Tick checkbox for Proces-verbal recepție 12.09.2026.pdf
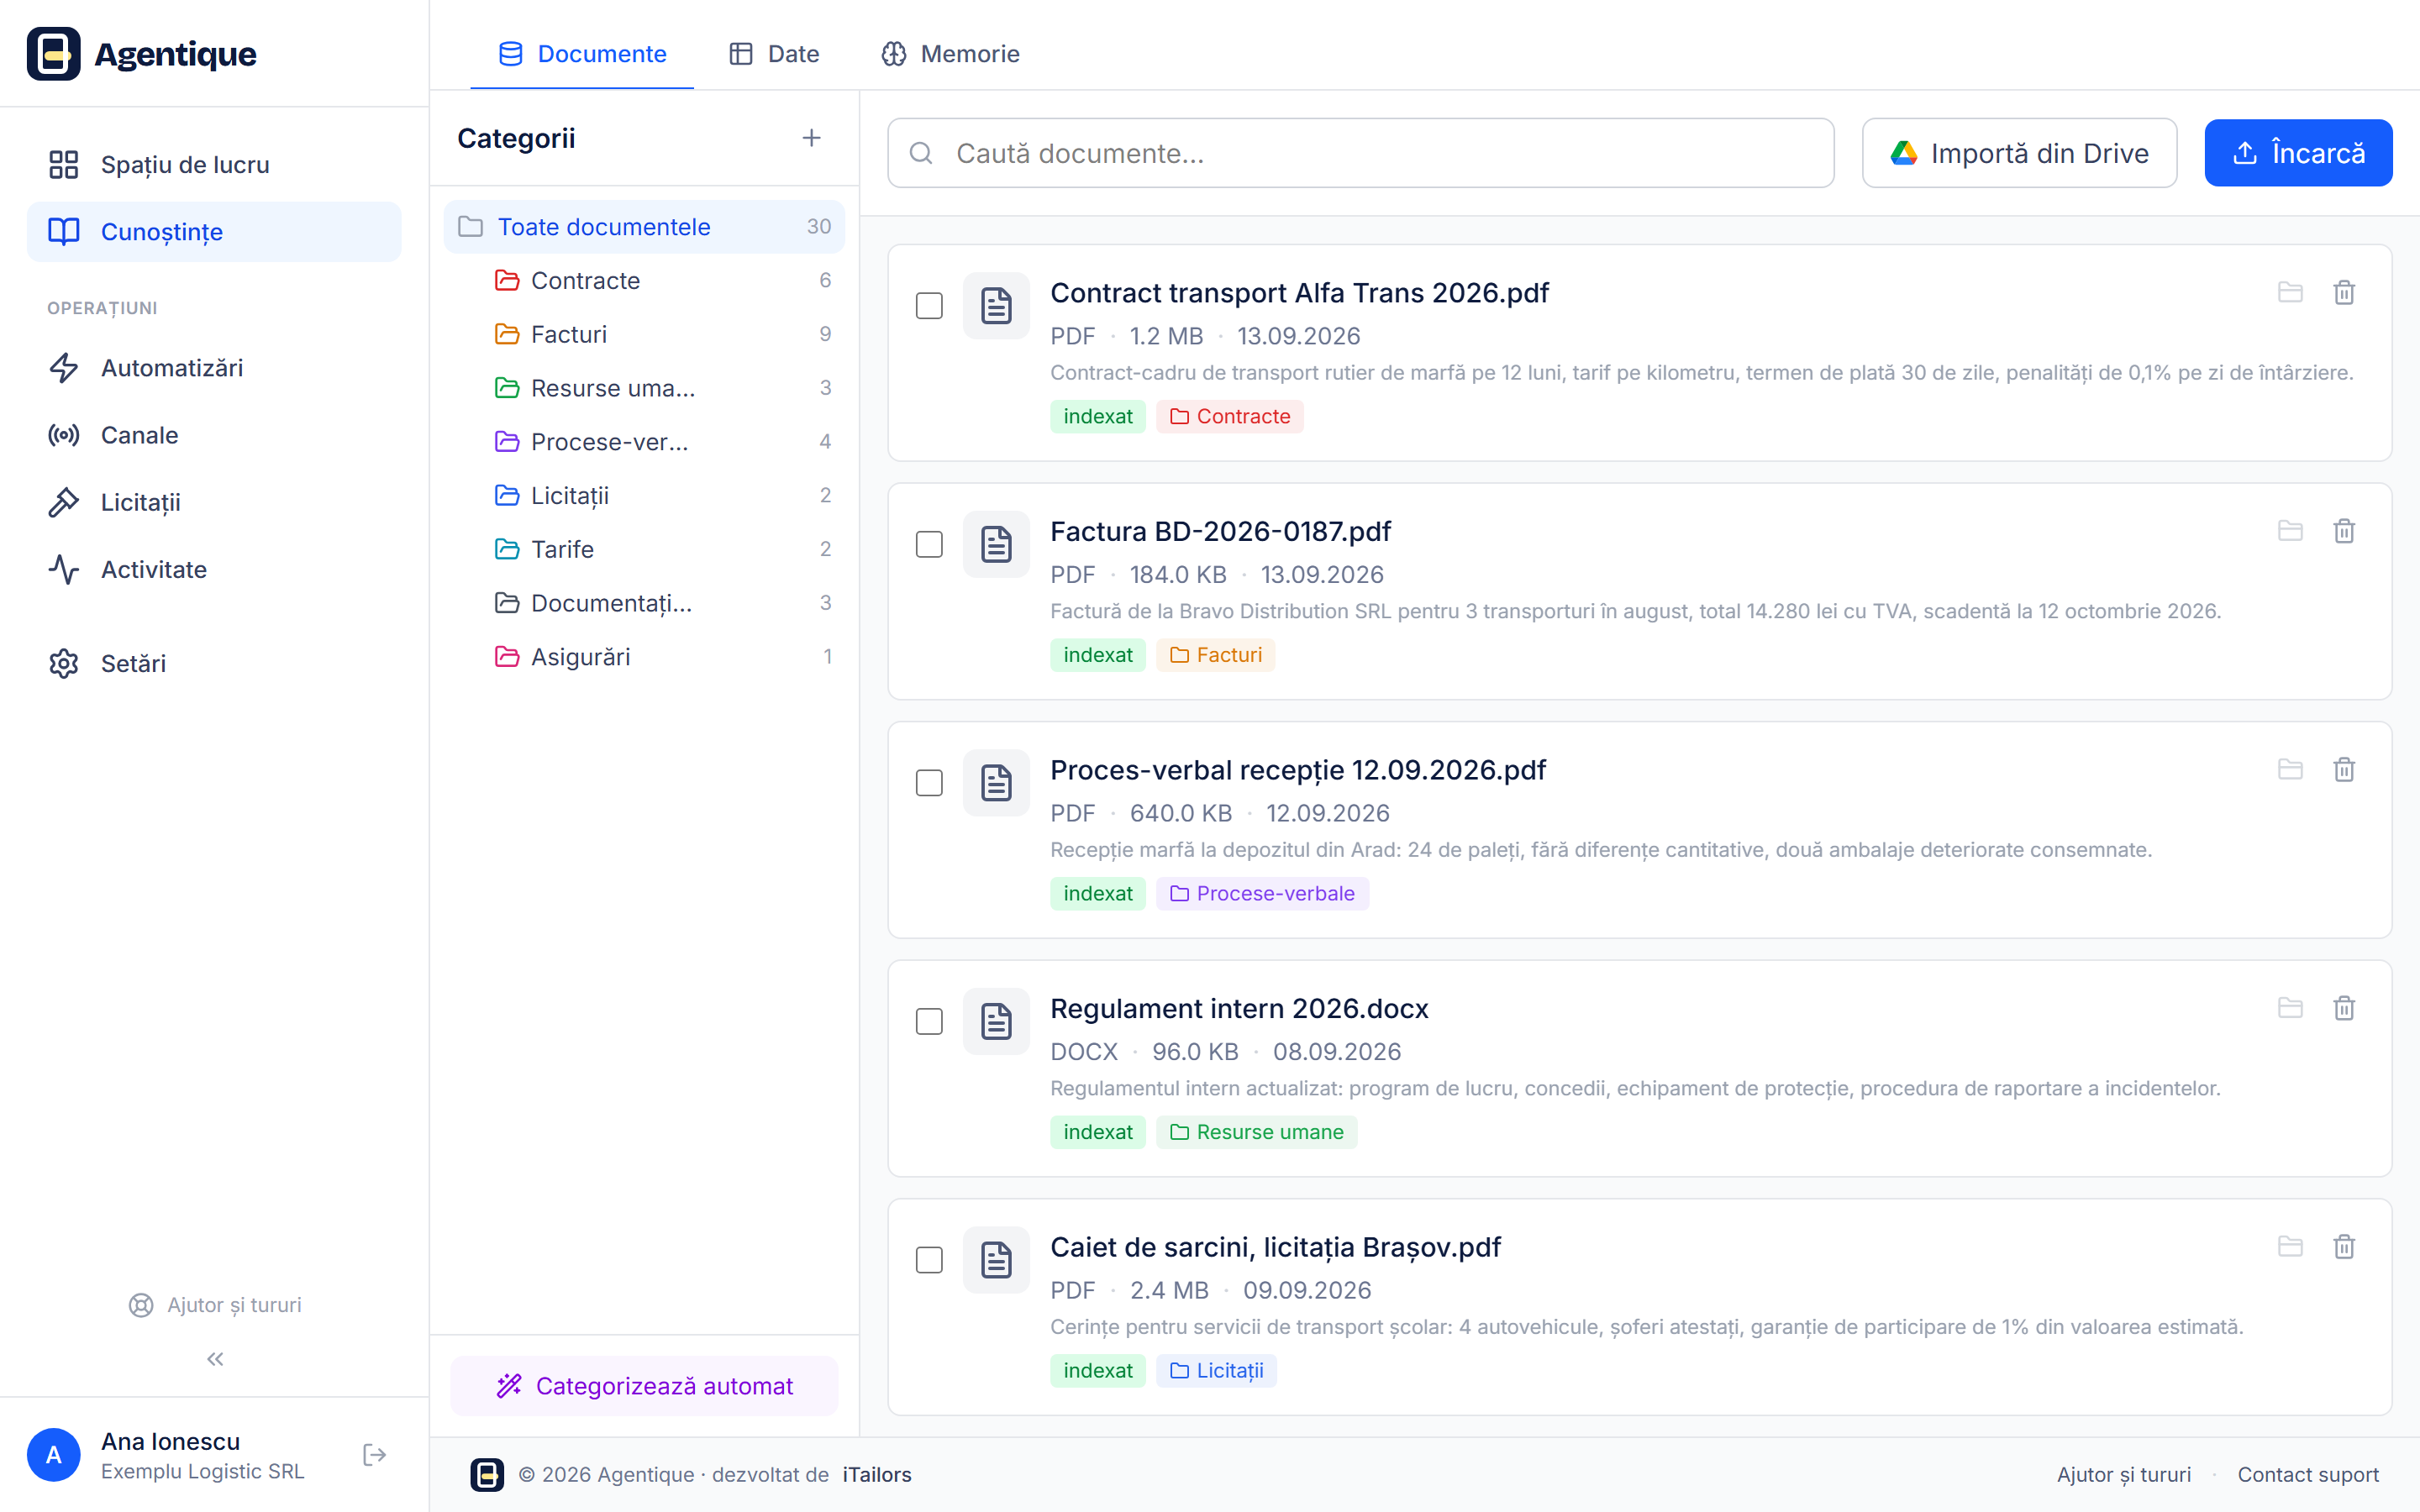The image size is (2420, 1512). coord(929,782)
